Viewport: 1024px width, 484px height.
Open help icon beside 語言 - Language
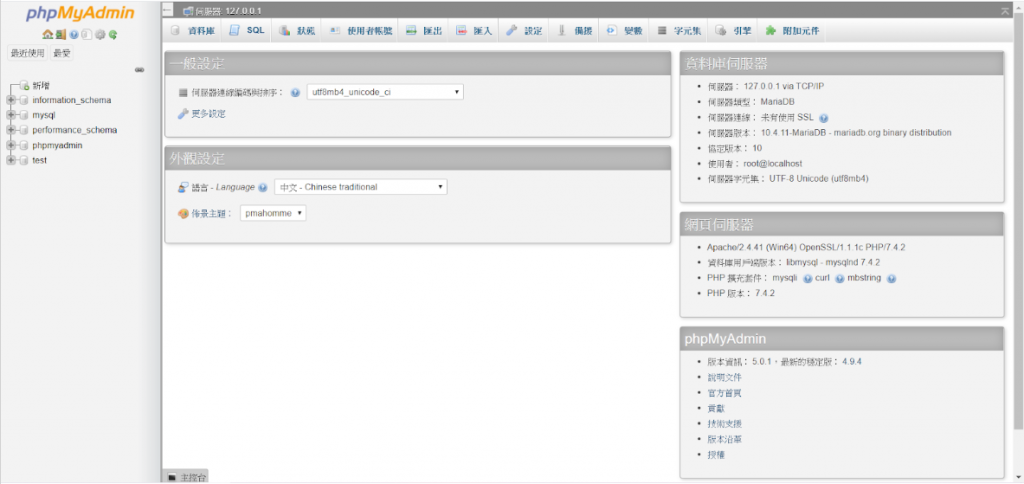tap(263, 187)
